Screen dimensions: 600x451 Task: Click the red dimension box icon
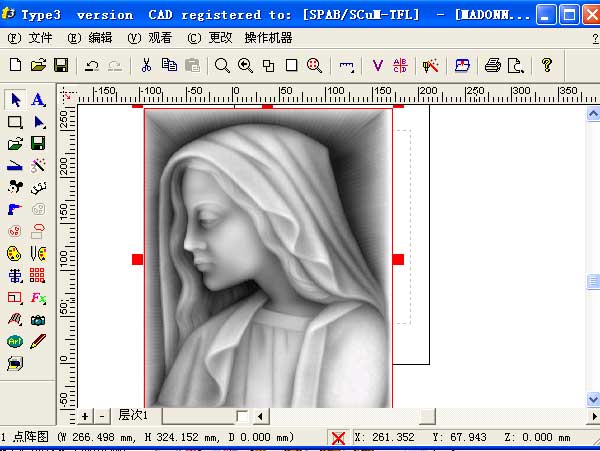coord(15,298)
